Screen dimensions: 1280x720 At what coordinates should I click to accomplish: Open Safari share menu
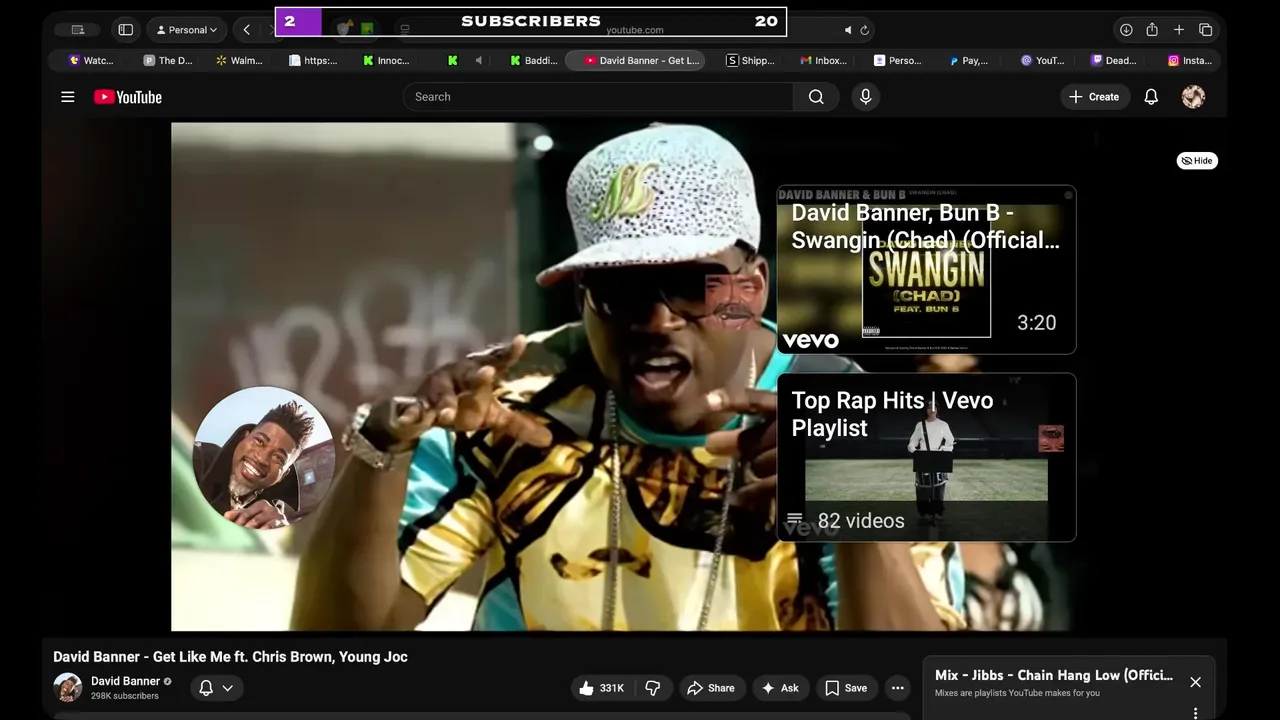tap(1152, 30)
